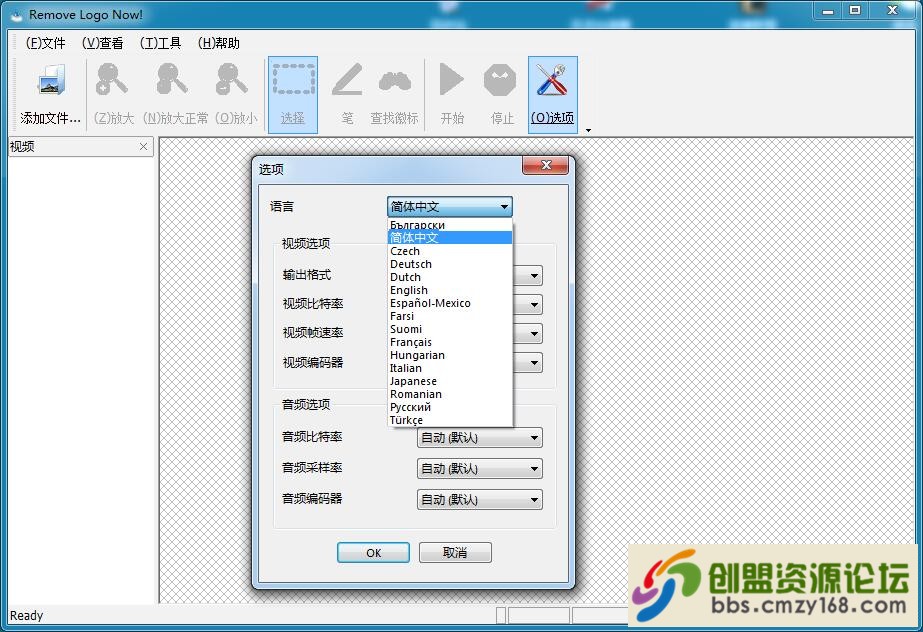Screen dimensions: 923x632
Task: Select Suomi in the language list
Action: [x=450, y=329]
